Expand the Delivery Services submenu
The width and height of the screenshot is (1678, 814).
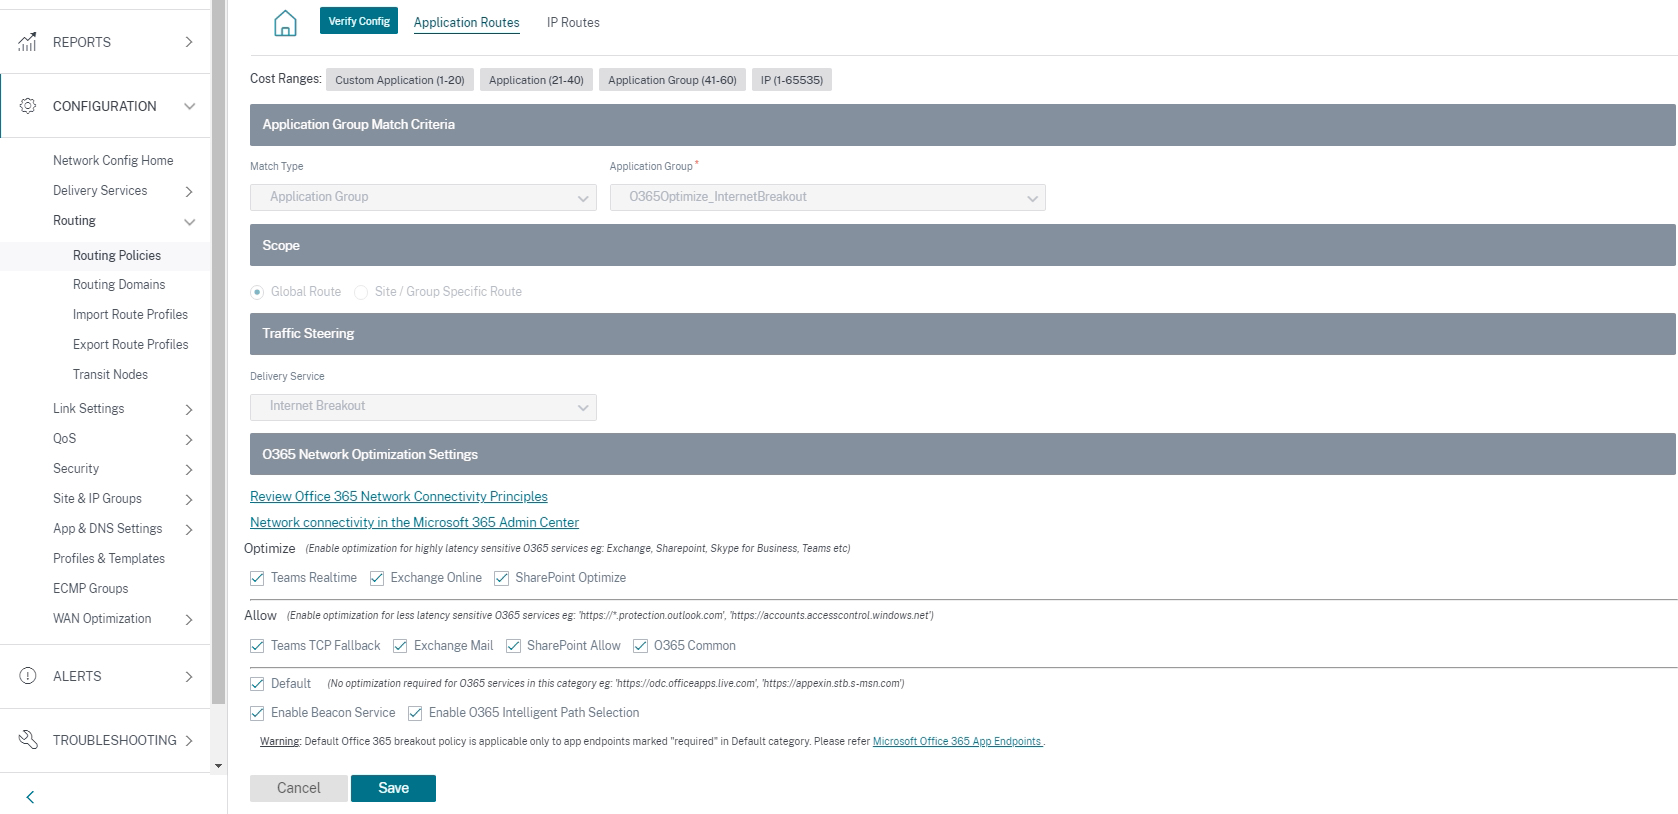(189, 191)
